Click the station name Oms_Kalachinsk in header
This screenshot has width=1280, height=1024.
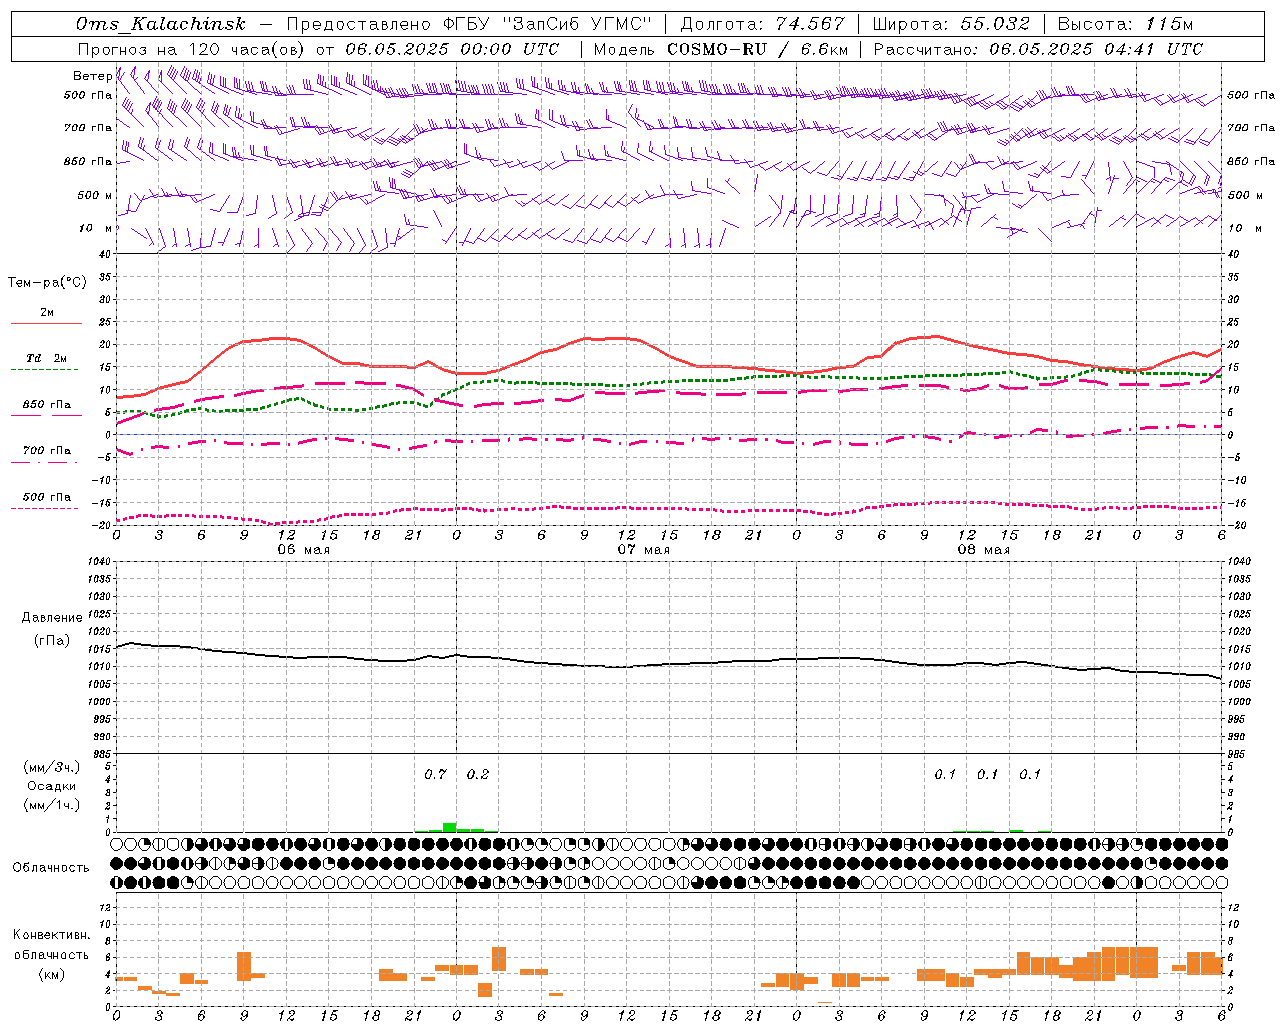coord(160,24)
